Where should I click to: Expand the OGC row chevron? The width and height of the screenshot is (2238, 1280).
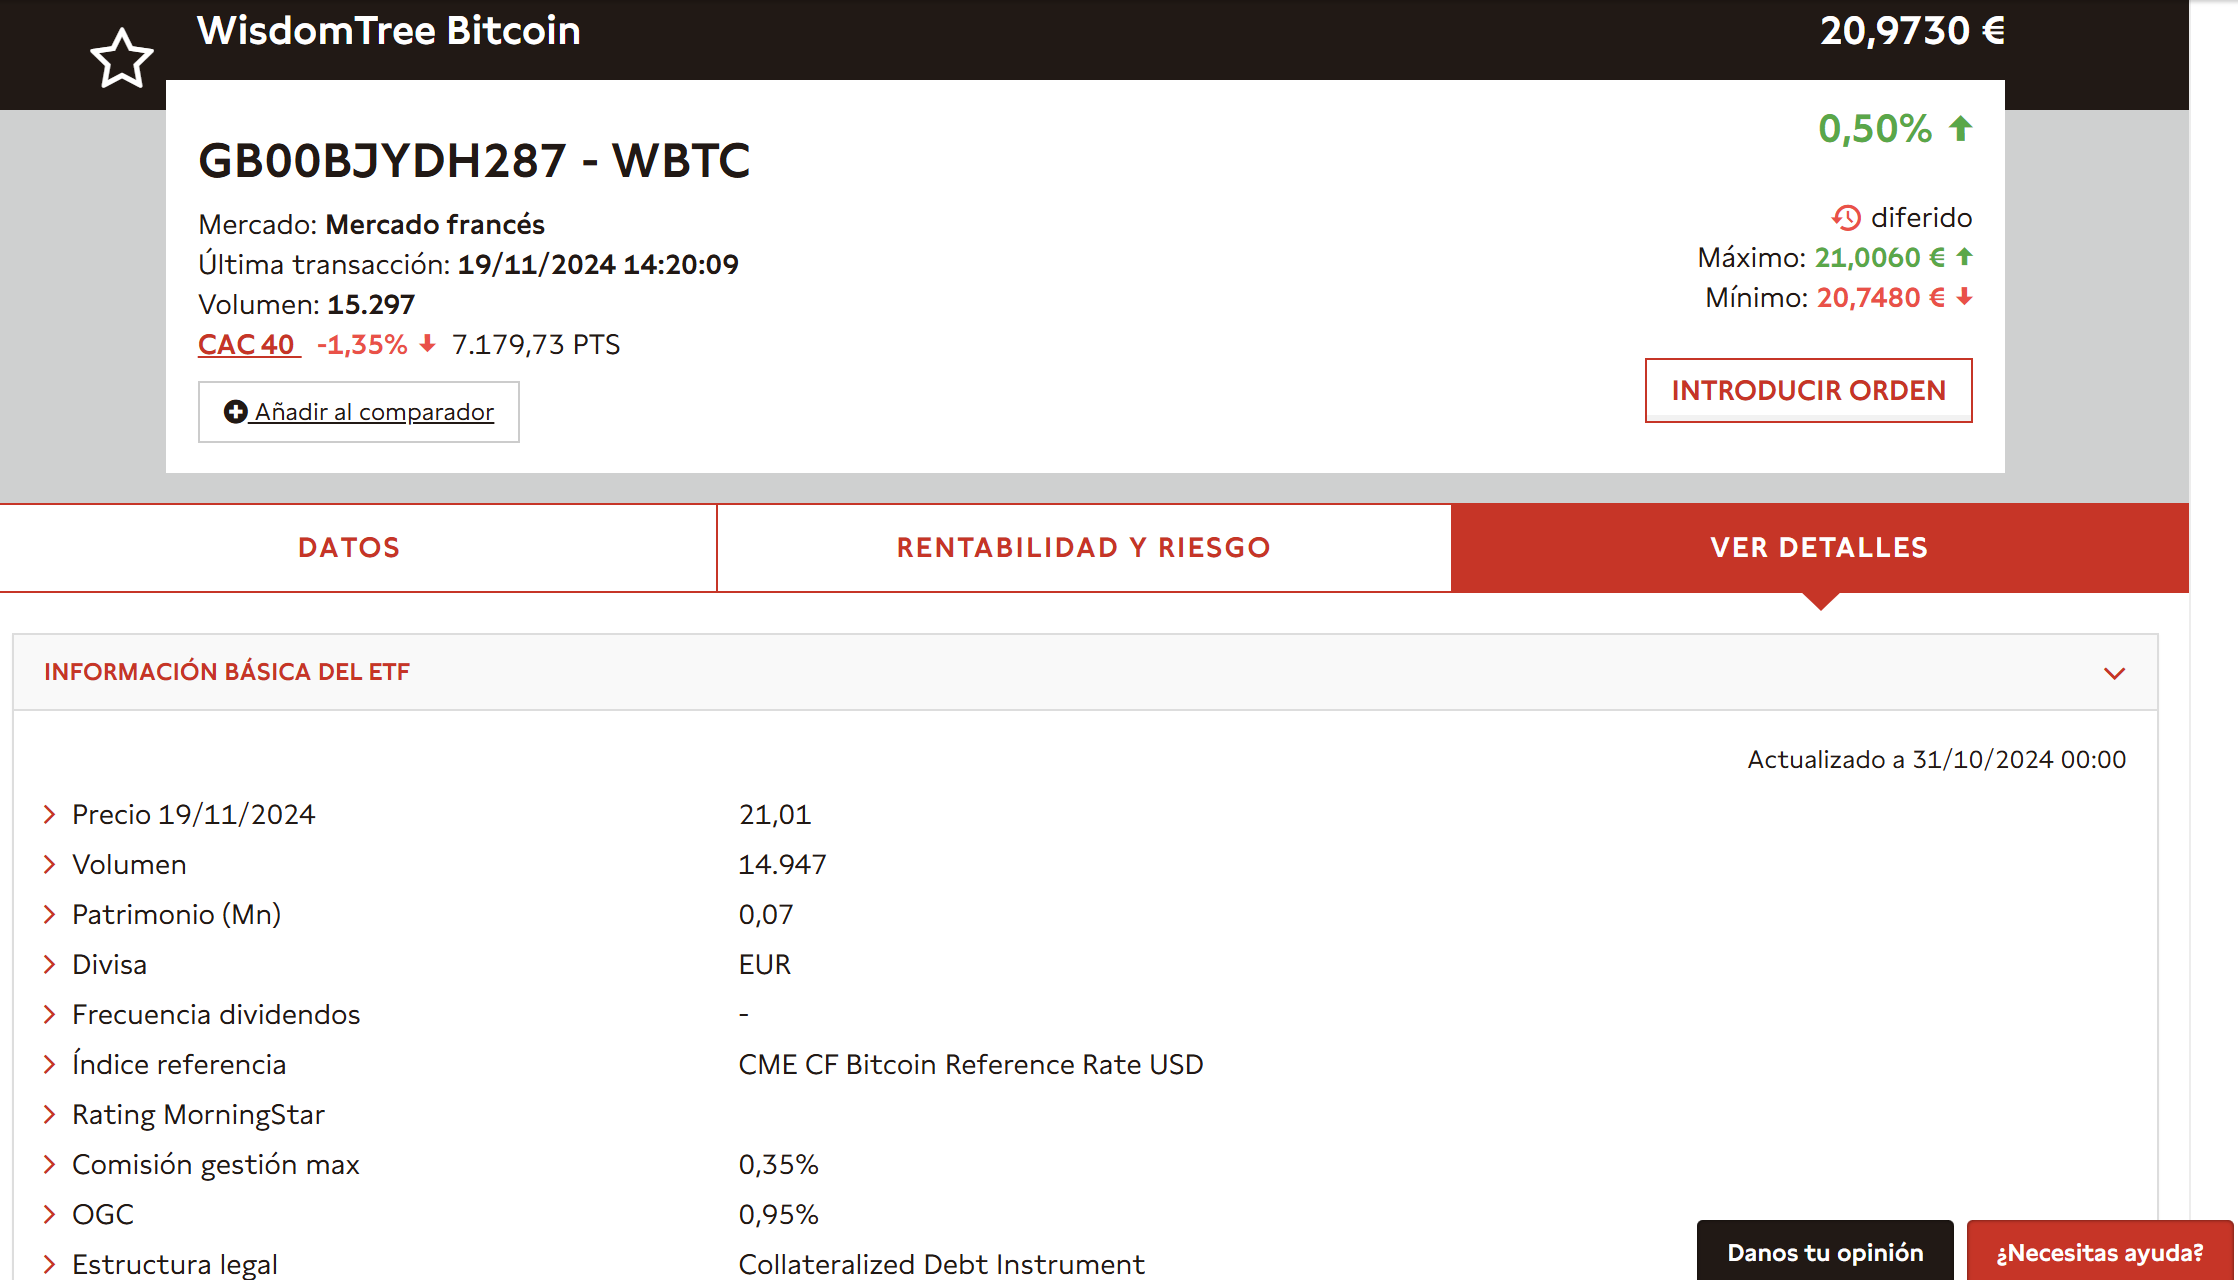click(x=49, y=1214)
